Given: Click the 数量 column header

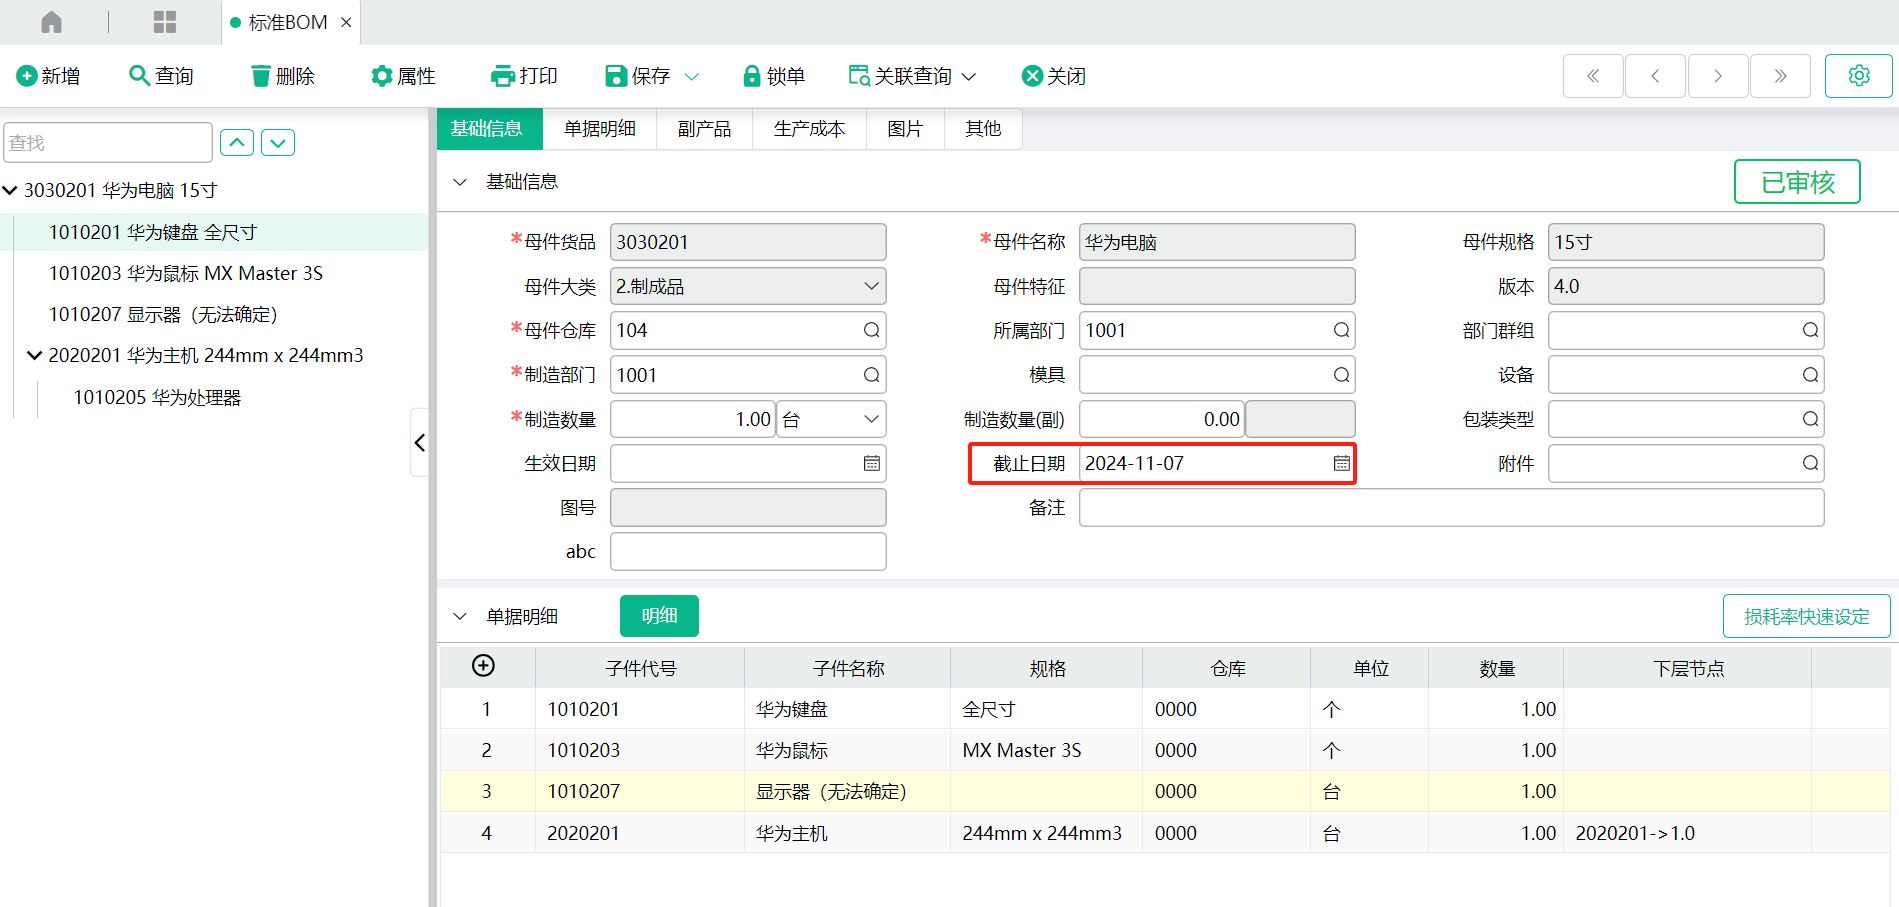Looking at the screenshot, I should point(1496,669).
